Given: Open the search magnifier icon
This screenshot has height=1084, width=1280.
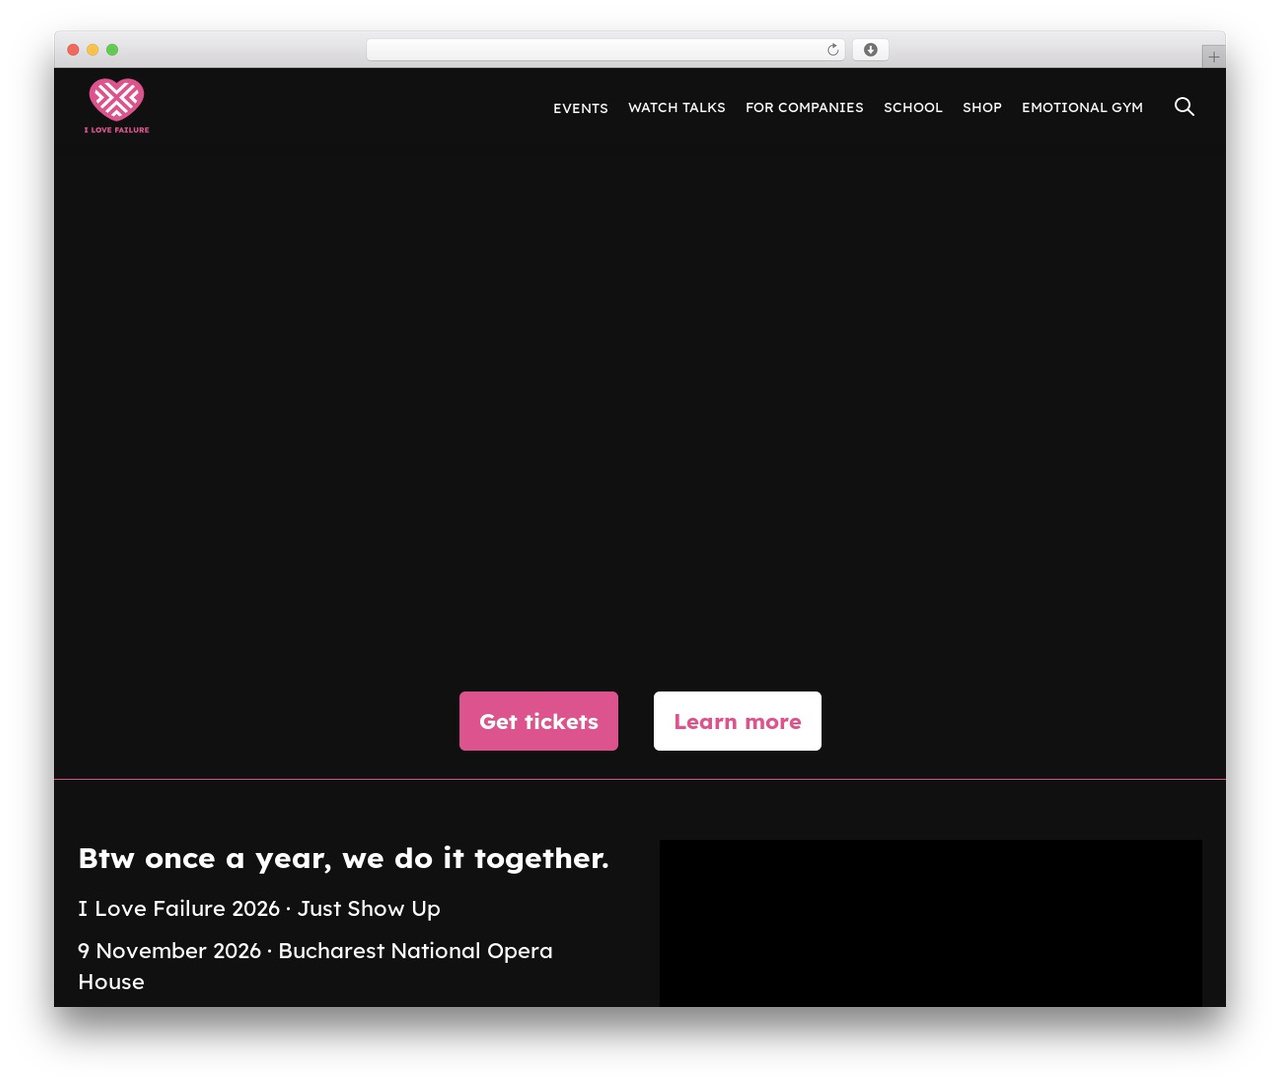Looking at the screenshot, I should tap(1184, 107).
